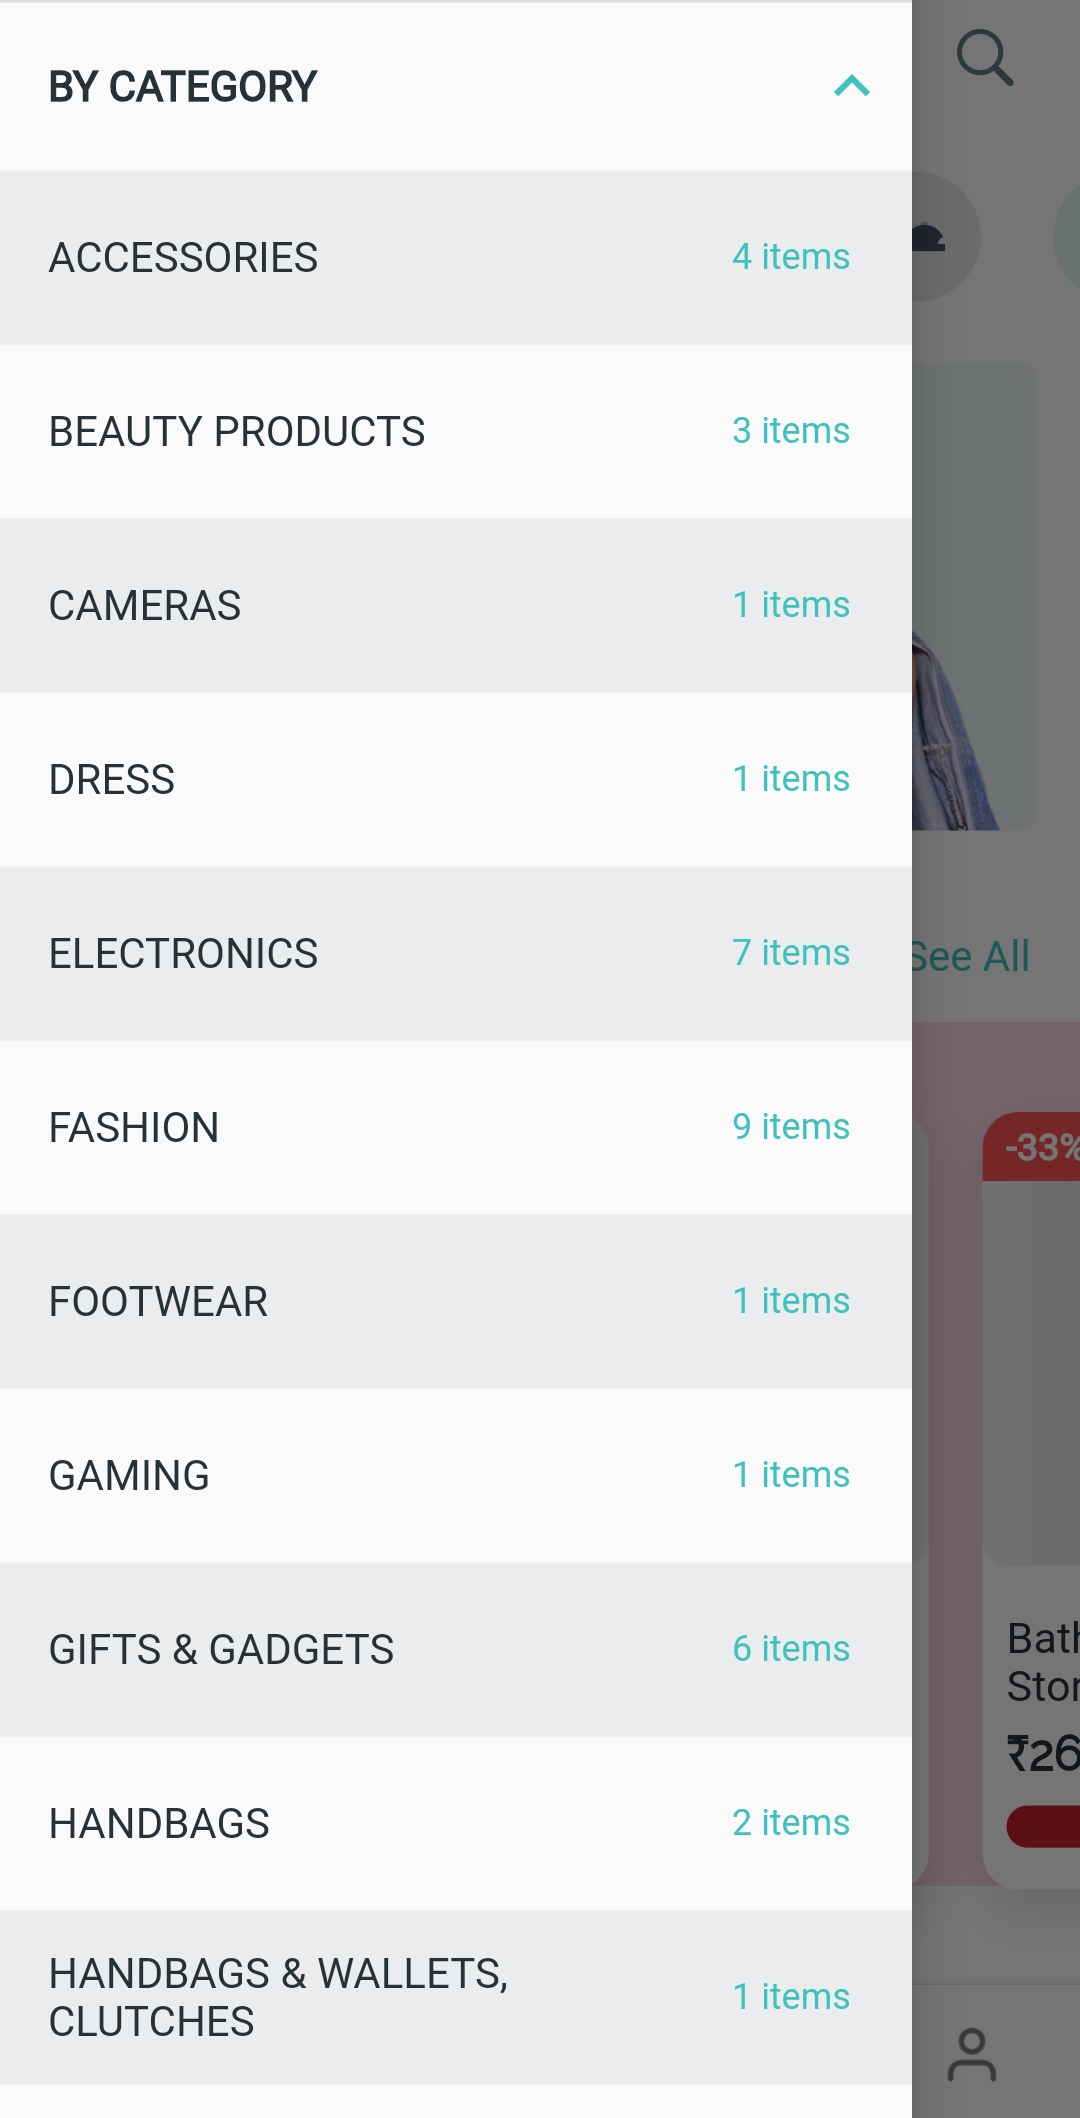Tap the red button on product card
Image resolution: width=1080 pixels, height=2118 pixels.
[x=1044, y=1826]
